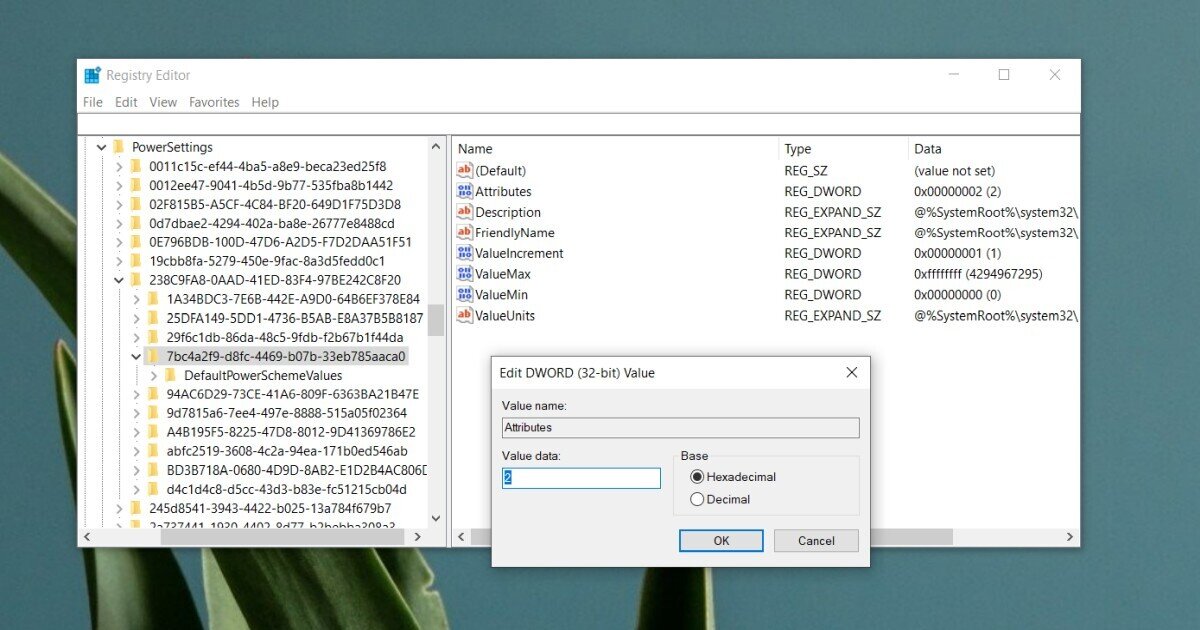
Task: Select the abfc2519-3608-4c2a tree key
Action: click(286, 451)
